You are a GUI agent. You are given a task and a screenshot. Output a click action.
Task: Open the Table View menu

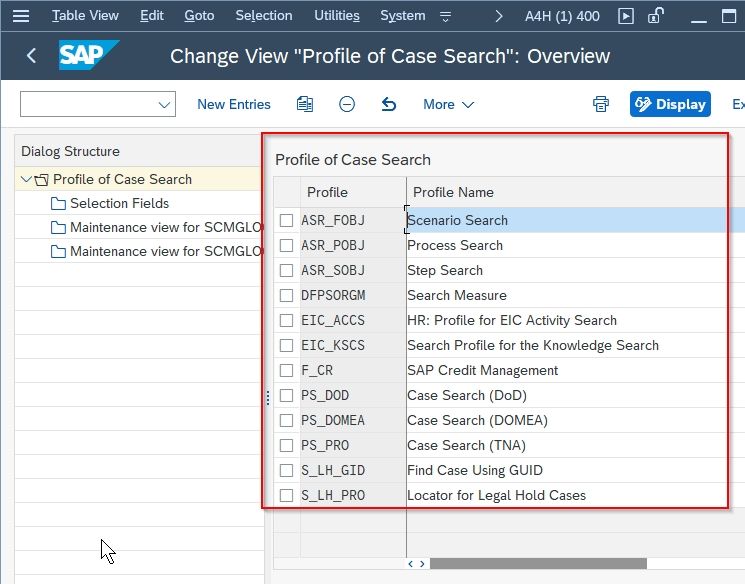[85, 16]
